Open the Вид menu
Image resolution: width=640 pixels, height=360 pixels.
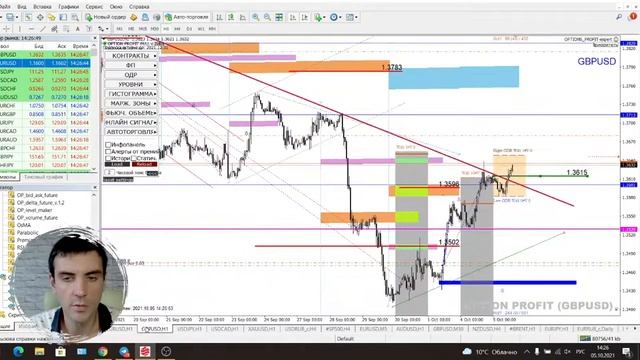22,7
